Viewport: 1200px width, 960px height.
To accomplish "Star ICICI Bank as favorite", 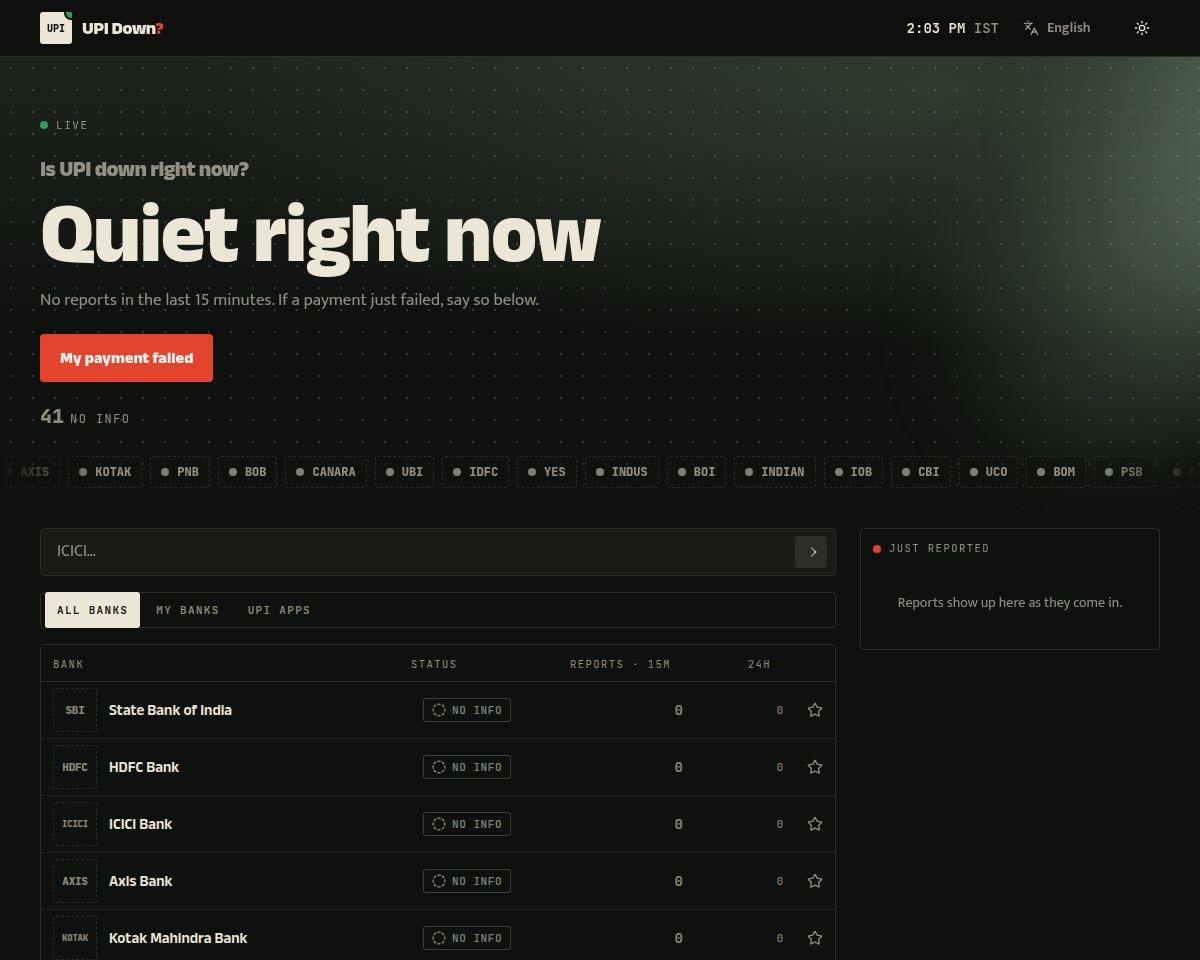I will [815, 824].
